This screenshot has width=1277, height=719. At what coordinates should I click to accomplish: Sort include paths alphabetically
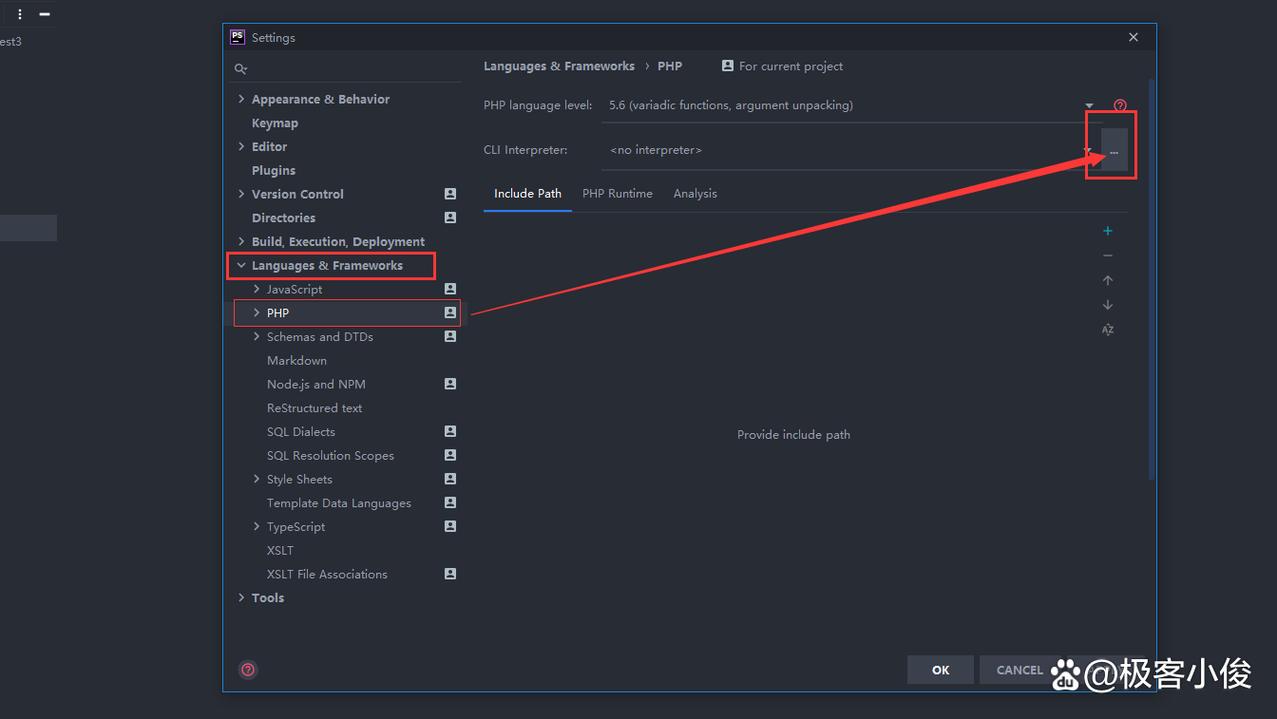point(1107,330)
